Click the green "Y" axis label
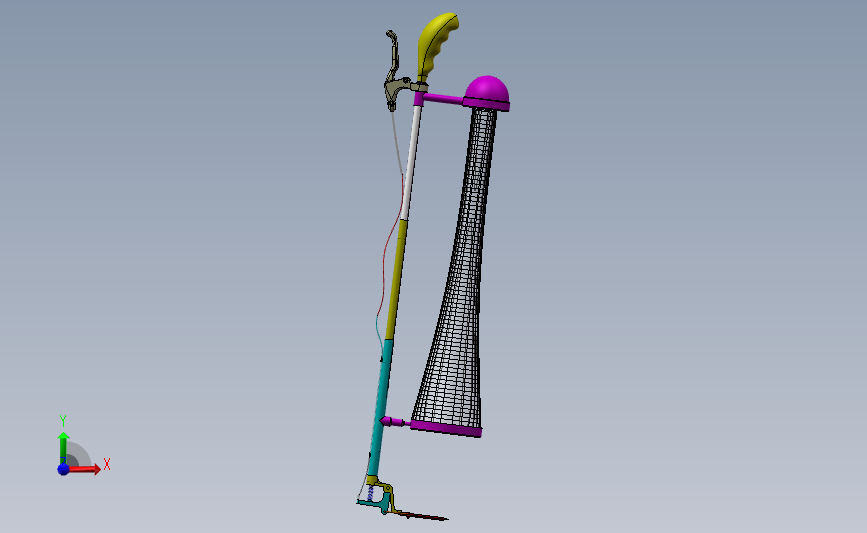The height and width of the screenshot is (533, 867). click(63, 421)
